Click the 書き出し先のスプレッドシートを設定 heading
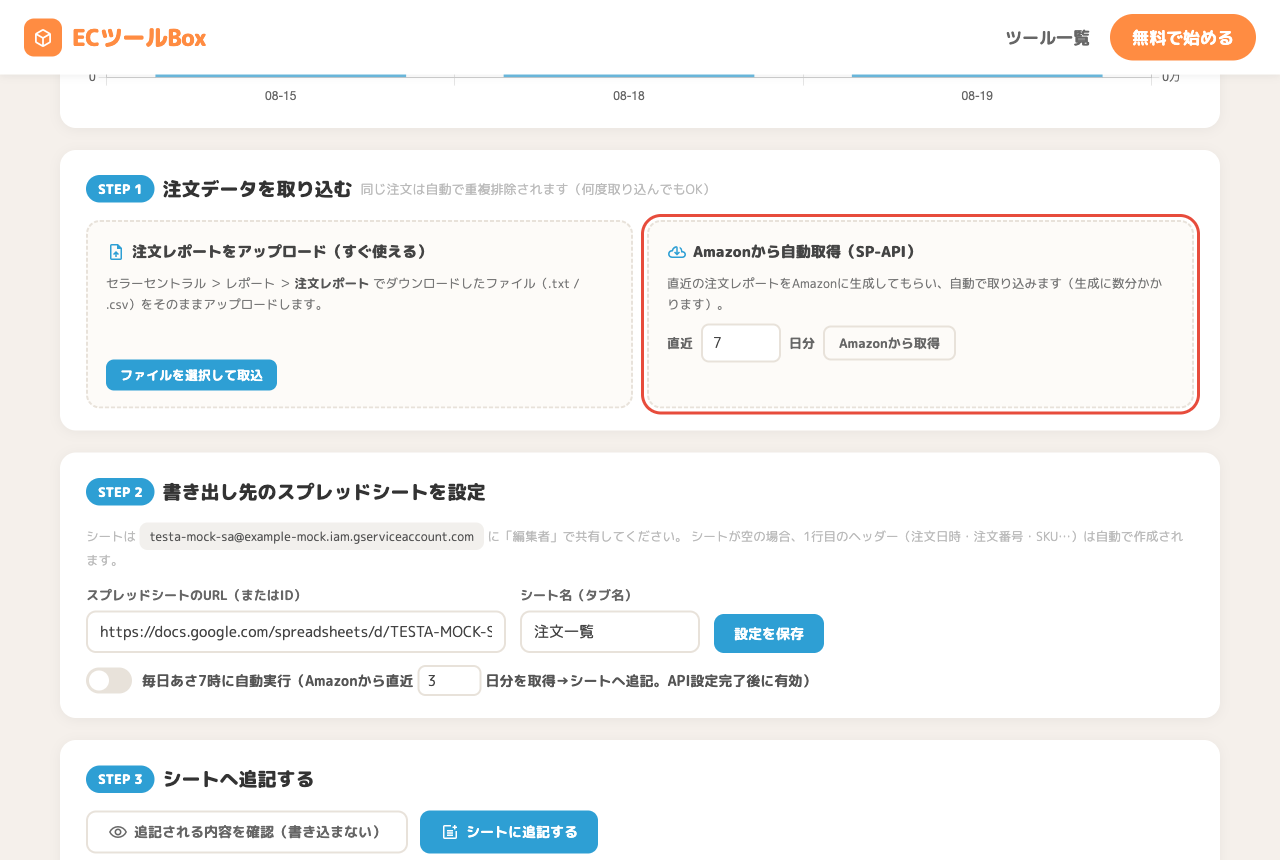The image size is (1280, 860). tap(324, 492)
